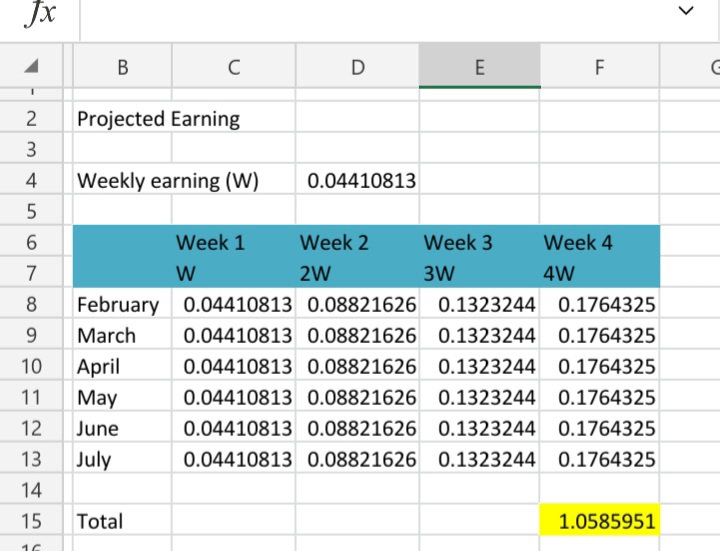This screenshot has width=720, height=551.
Task: Click the 'Total' label cell
Action: point(122,521)
